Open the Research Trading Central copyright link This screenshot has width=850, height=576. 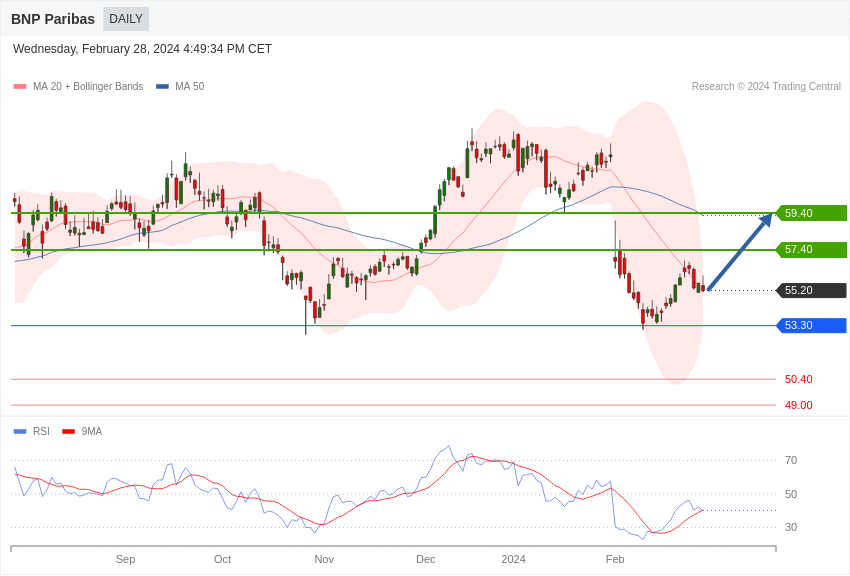[766, 87]
